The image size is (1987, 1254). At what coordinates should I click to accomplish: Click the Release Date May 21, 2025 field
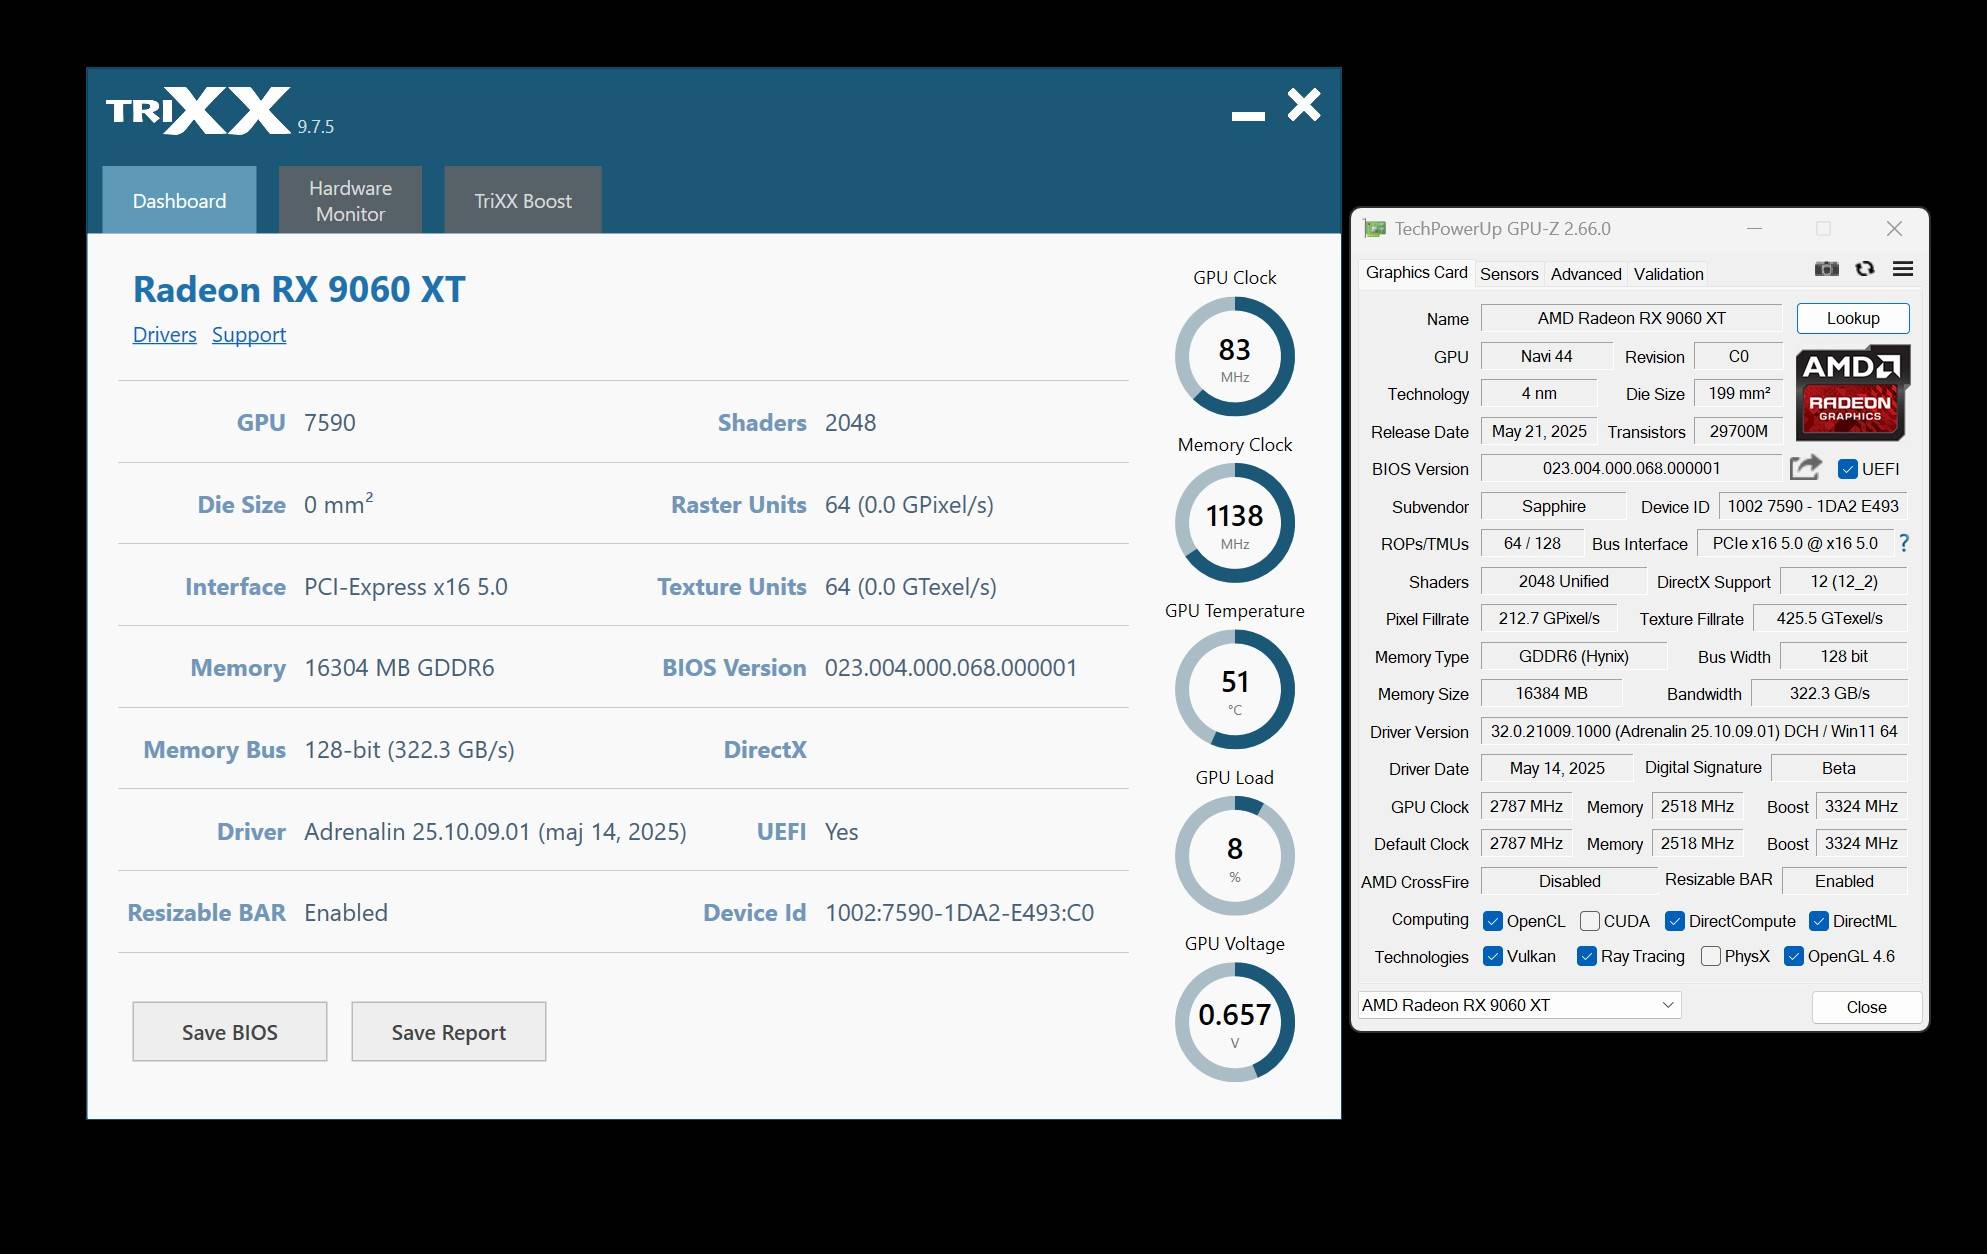[1538, 431]
